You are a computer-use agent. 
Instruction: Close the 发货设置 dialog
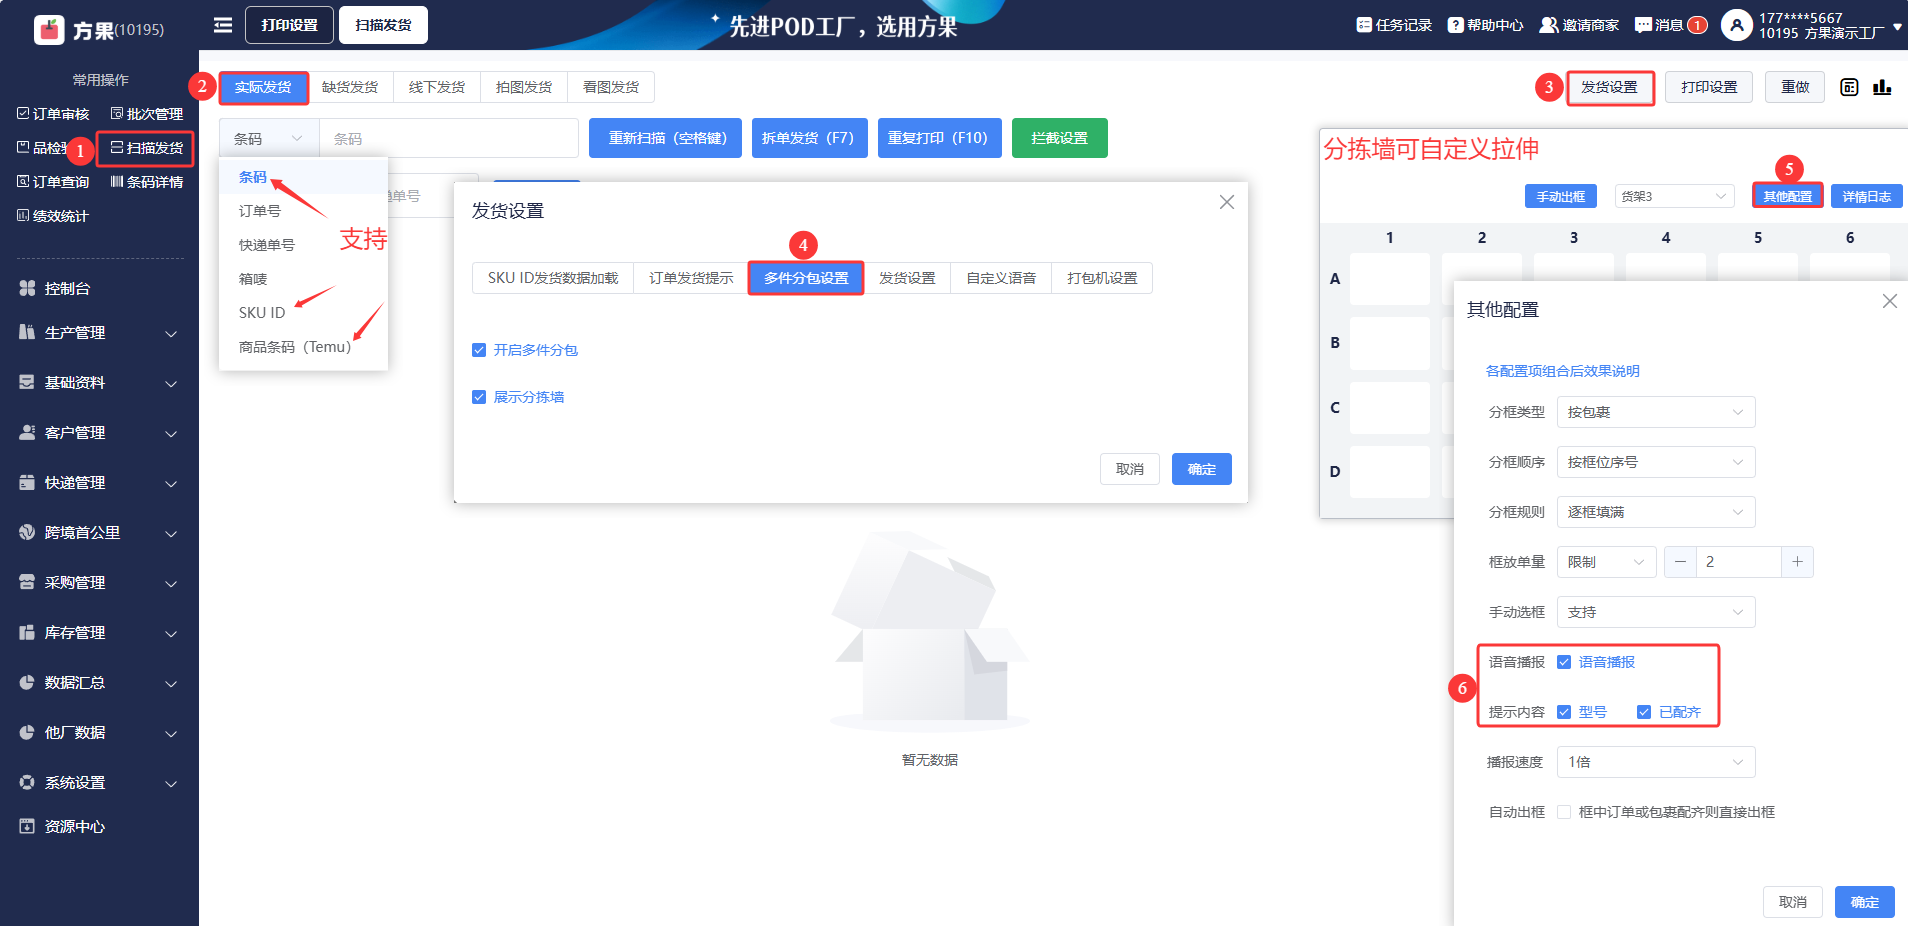(x=1227, y=202)
